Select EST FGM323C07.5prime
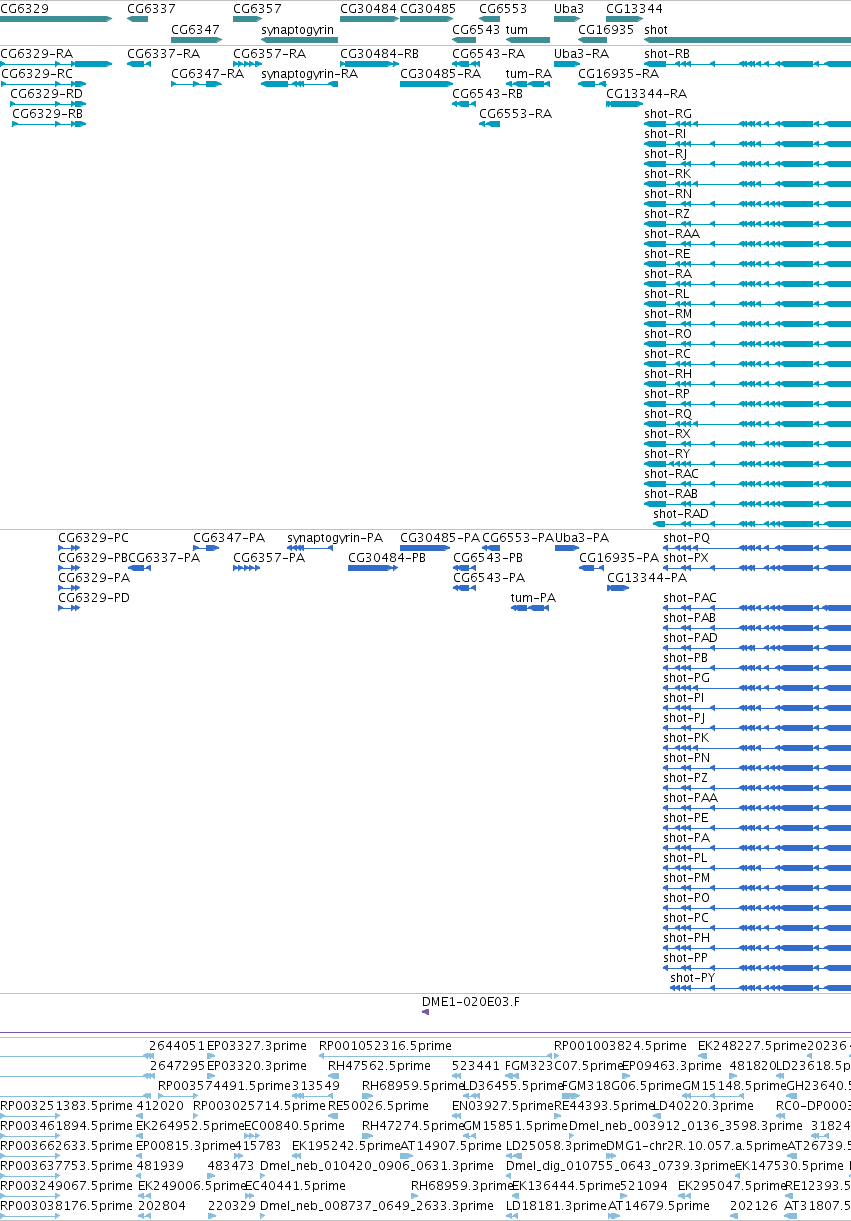 [562, 1065]
